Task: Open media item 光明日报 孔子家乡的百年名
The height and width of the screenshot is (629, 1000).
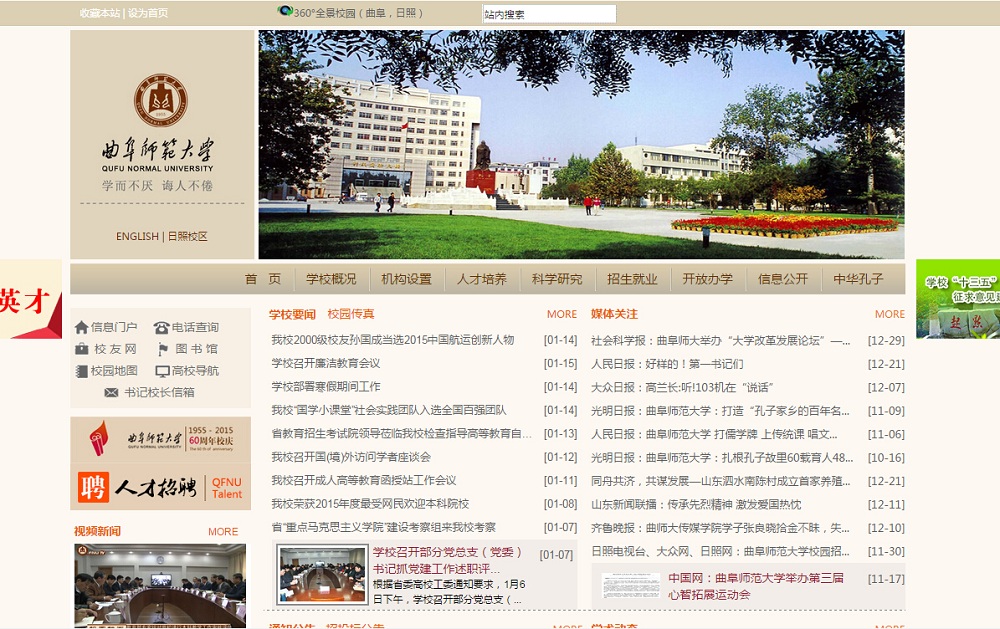Action: [721, 411]
